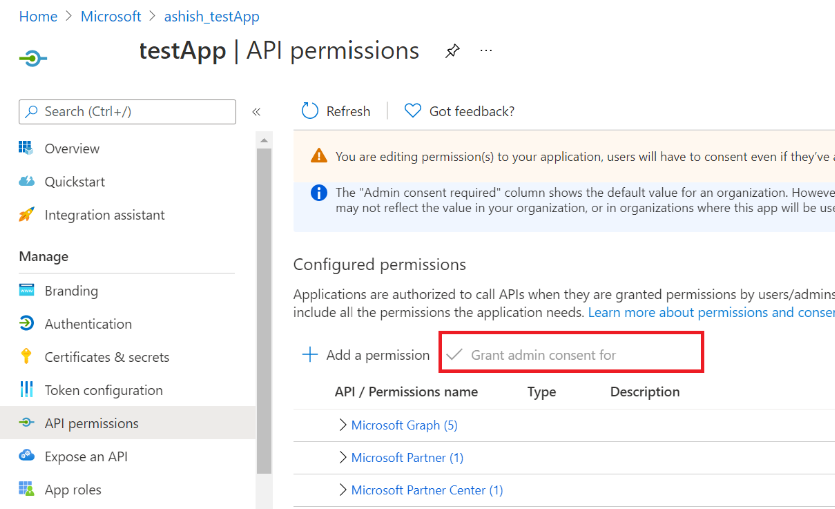
Task: Click the blue info circle icon
Action: 318,192
